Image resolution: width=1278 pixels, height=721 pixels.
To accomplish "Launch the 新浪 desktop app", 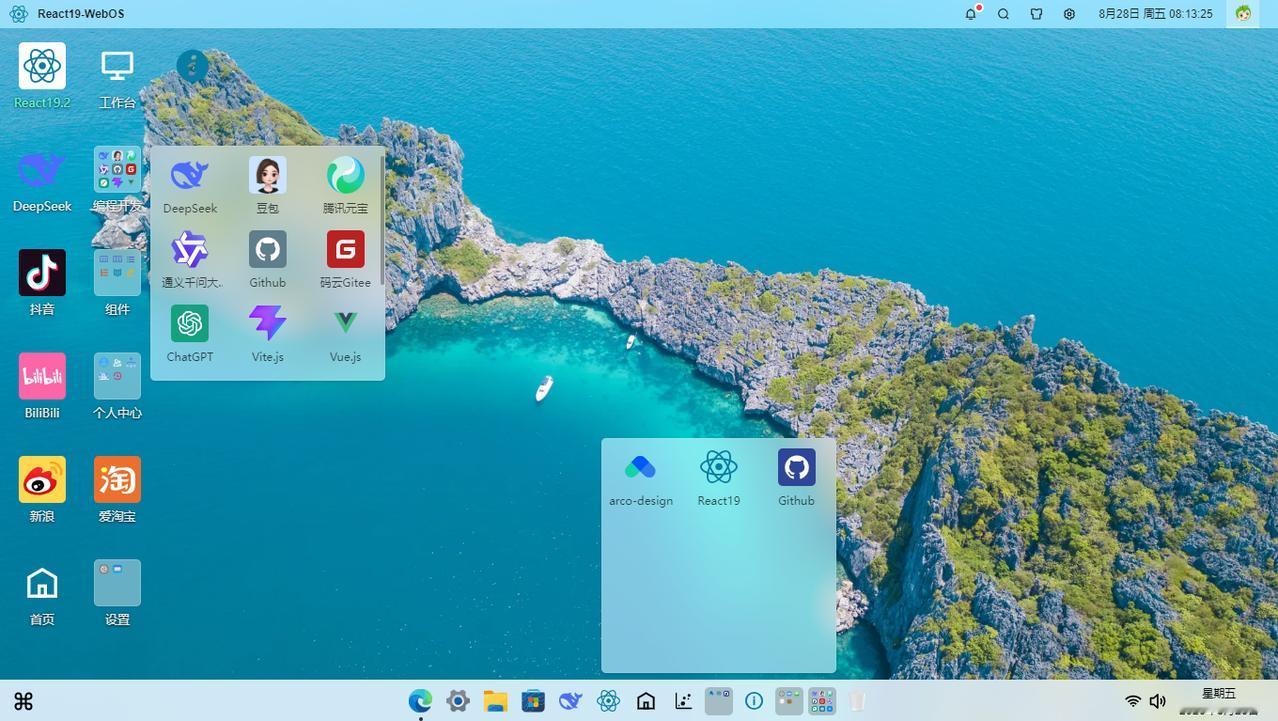I will [42, 480].
